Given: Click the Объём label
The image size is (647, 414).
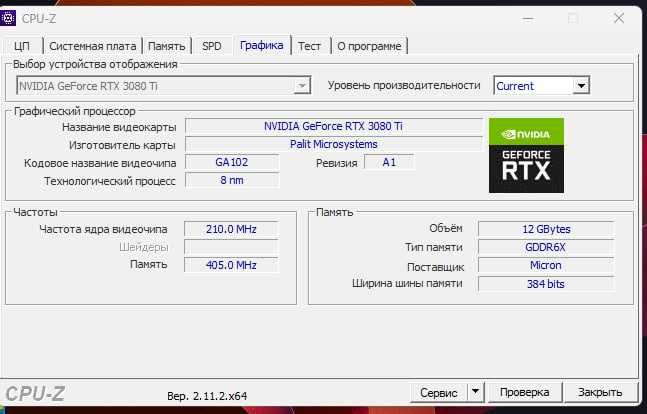Looking at the screenshot, I should 446,228.
